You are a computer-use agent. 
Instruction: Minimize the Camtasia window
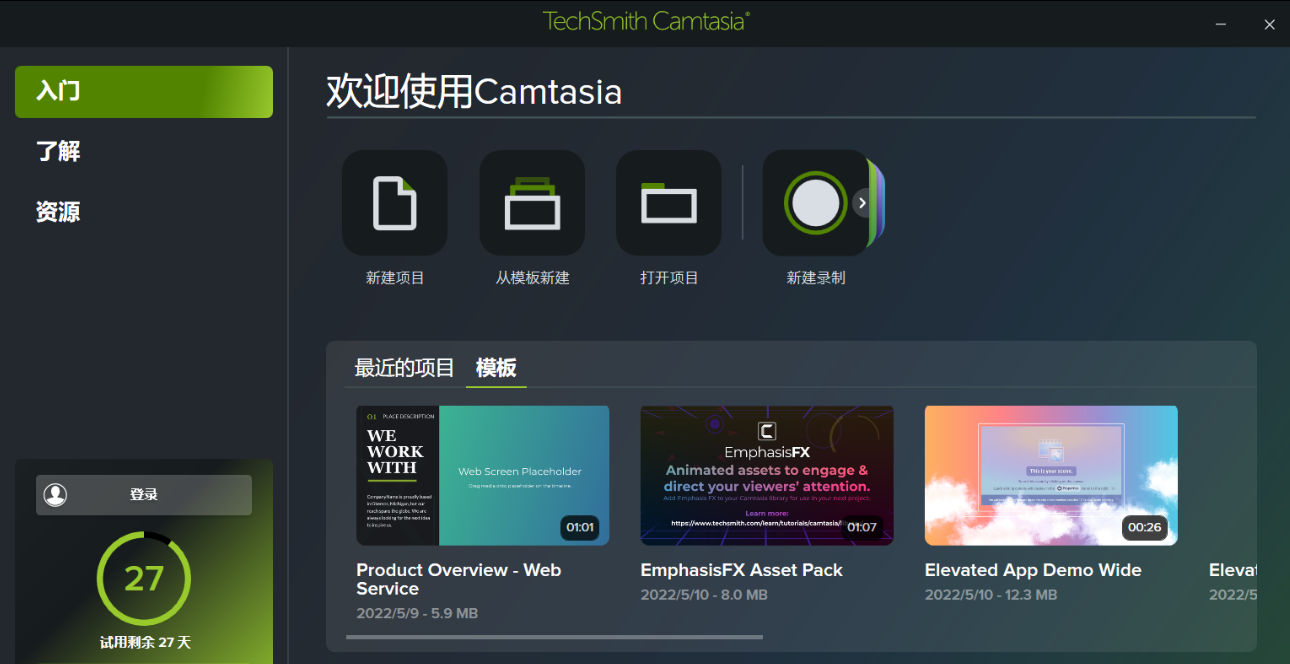1221,24
